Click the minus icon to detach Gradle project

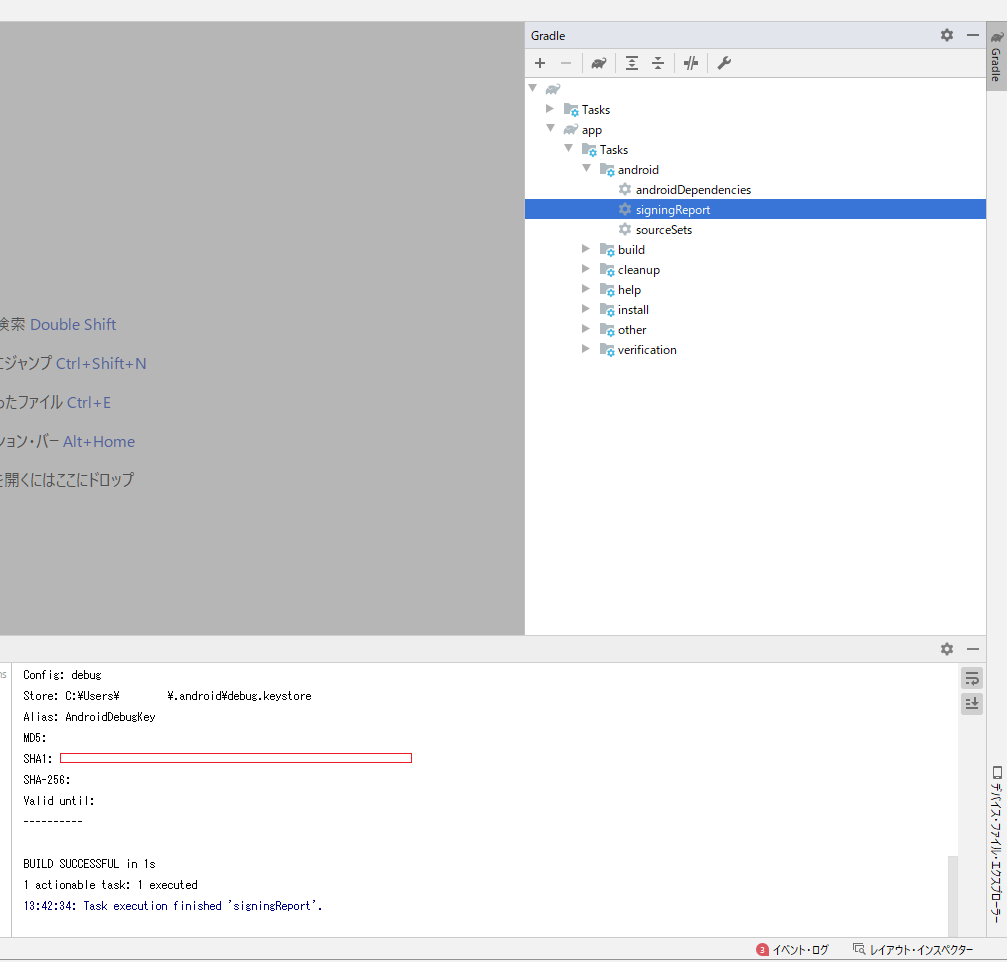tap(566, 63)
